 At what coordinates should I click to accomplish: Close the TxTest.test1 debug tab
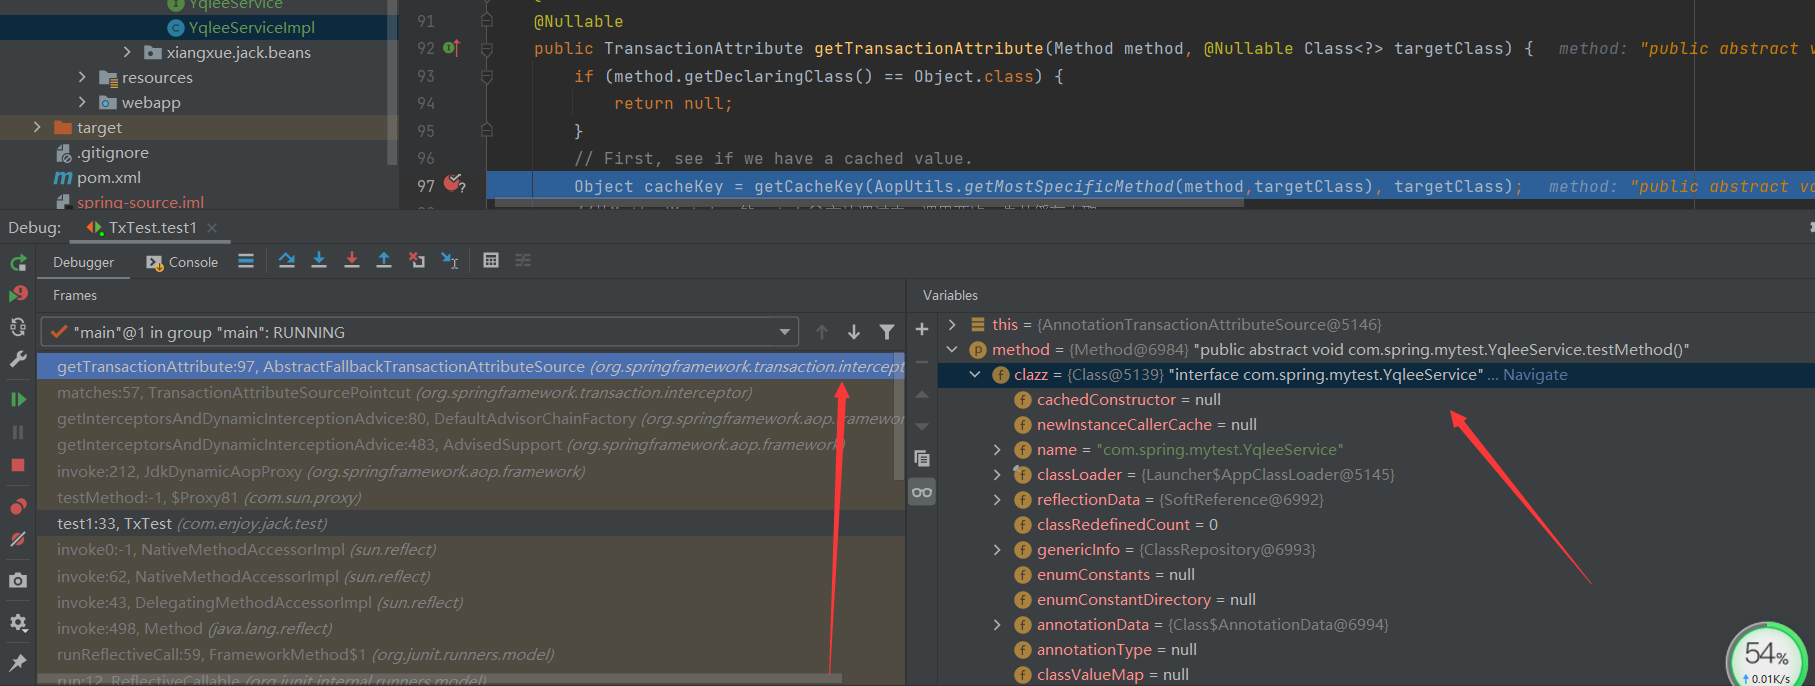[212, 228]
